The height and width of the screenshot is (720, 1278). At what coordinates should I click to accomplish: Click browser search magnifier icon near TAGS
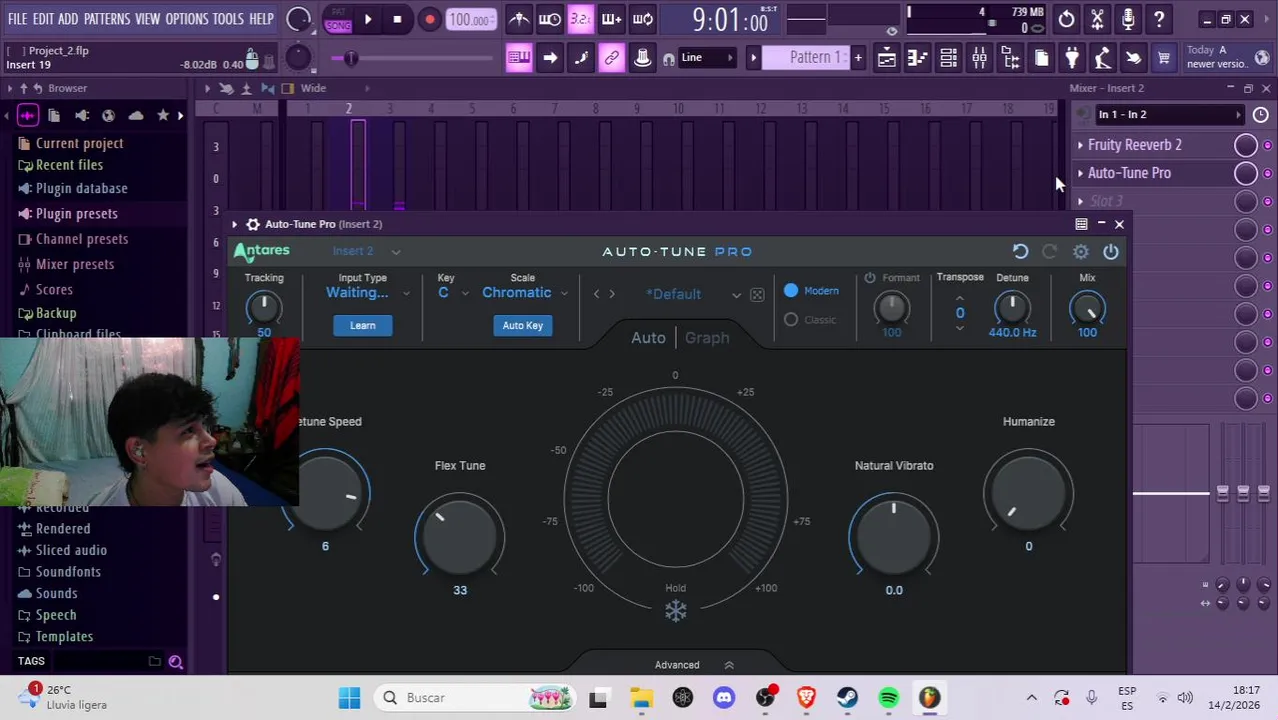pos(176,661)
